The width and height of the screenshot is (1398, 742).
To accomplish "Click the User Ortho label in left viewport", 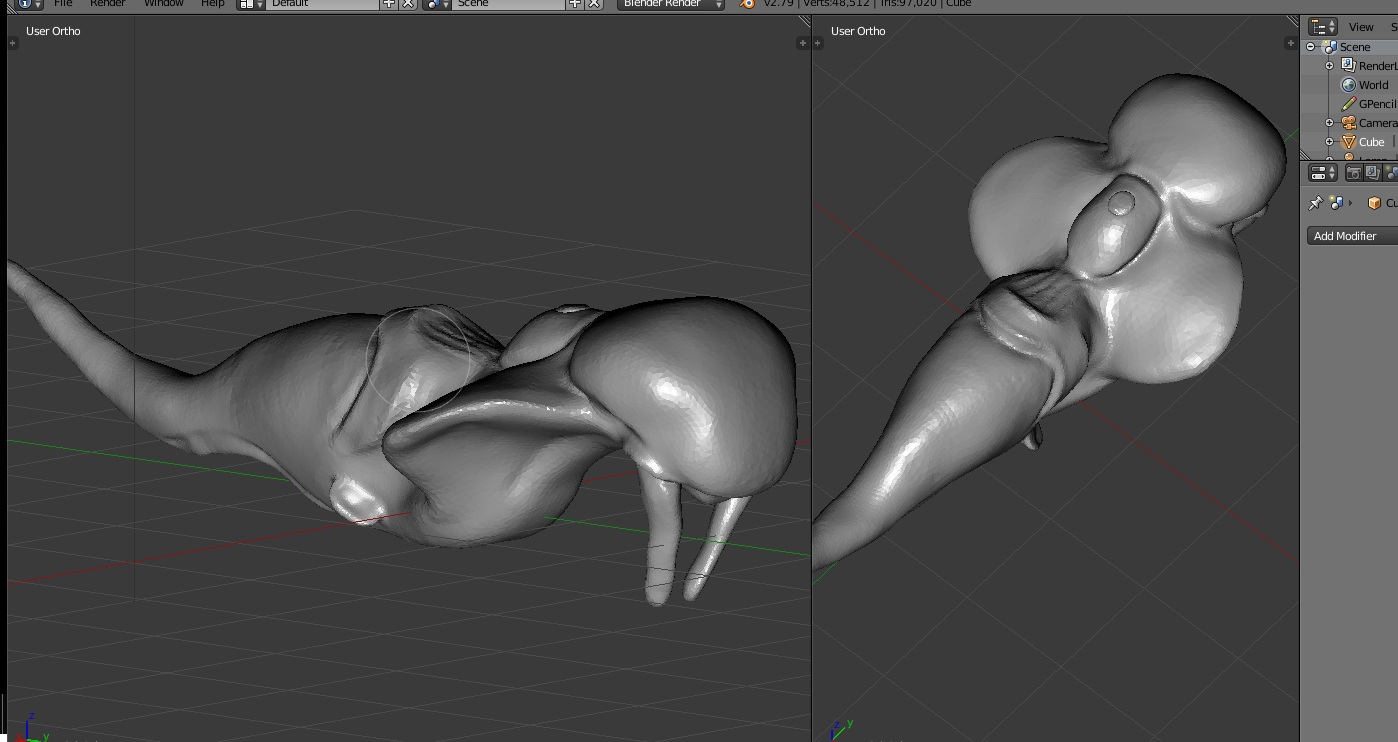I will pyautogui.click(x=53, y=31).
